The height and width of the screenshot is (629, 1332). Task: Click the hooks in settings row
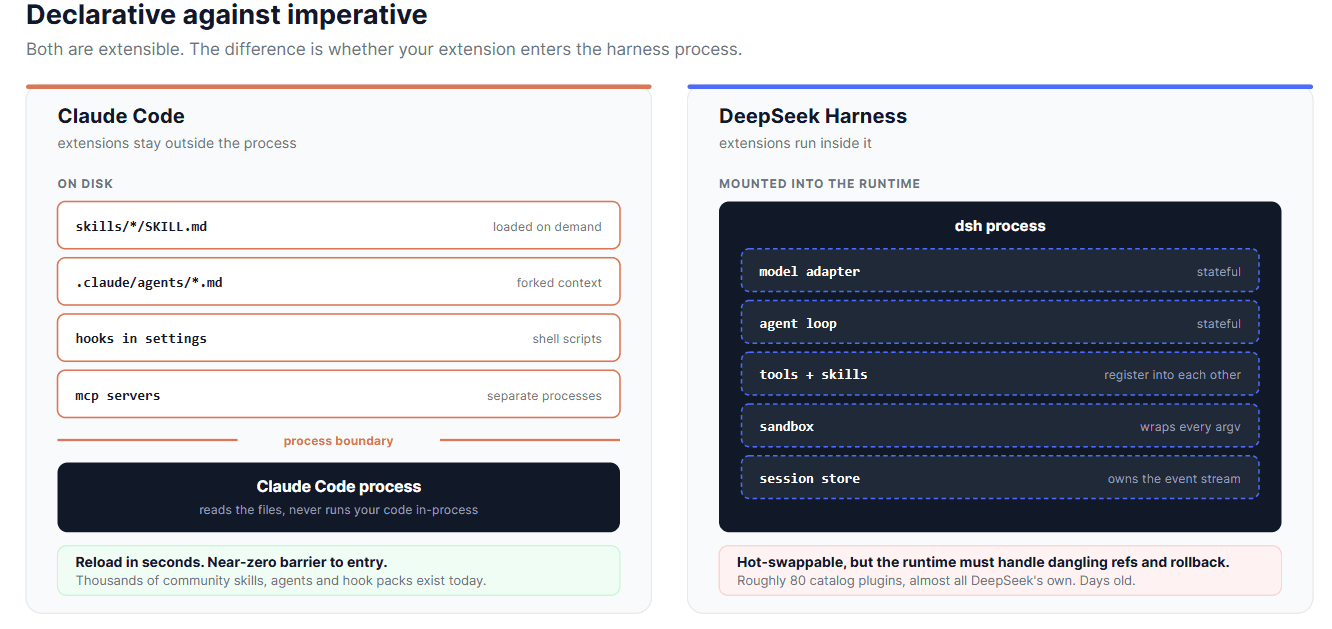pyautogui.click(x=339, y=338)
